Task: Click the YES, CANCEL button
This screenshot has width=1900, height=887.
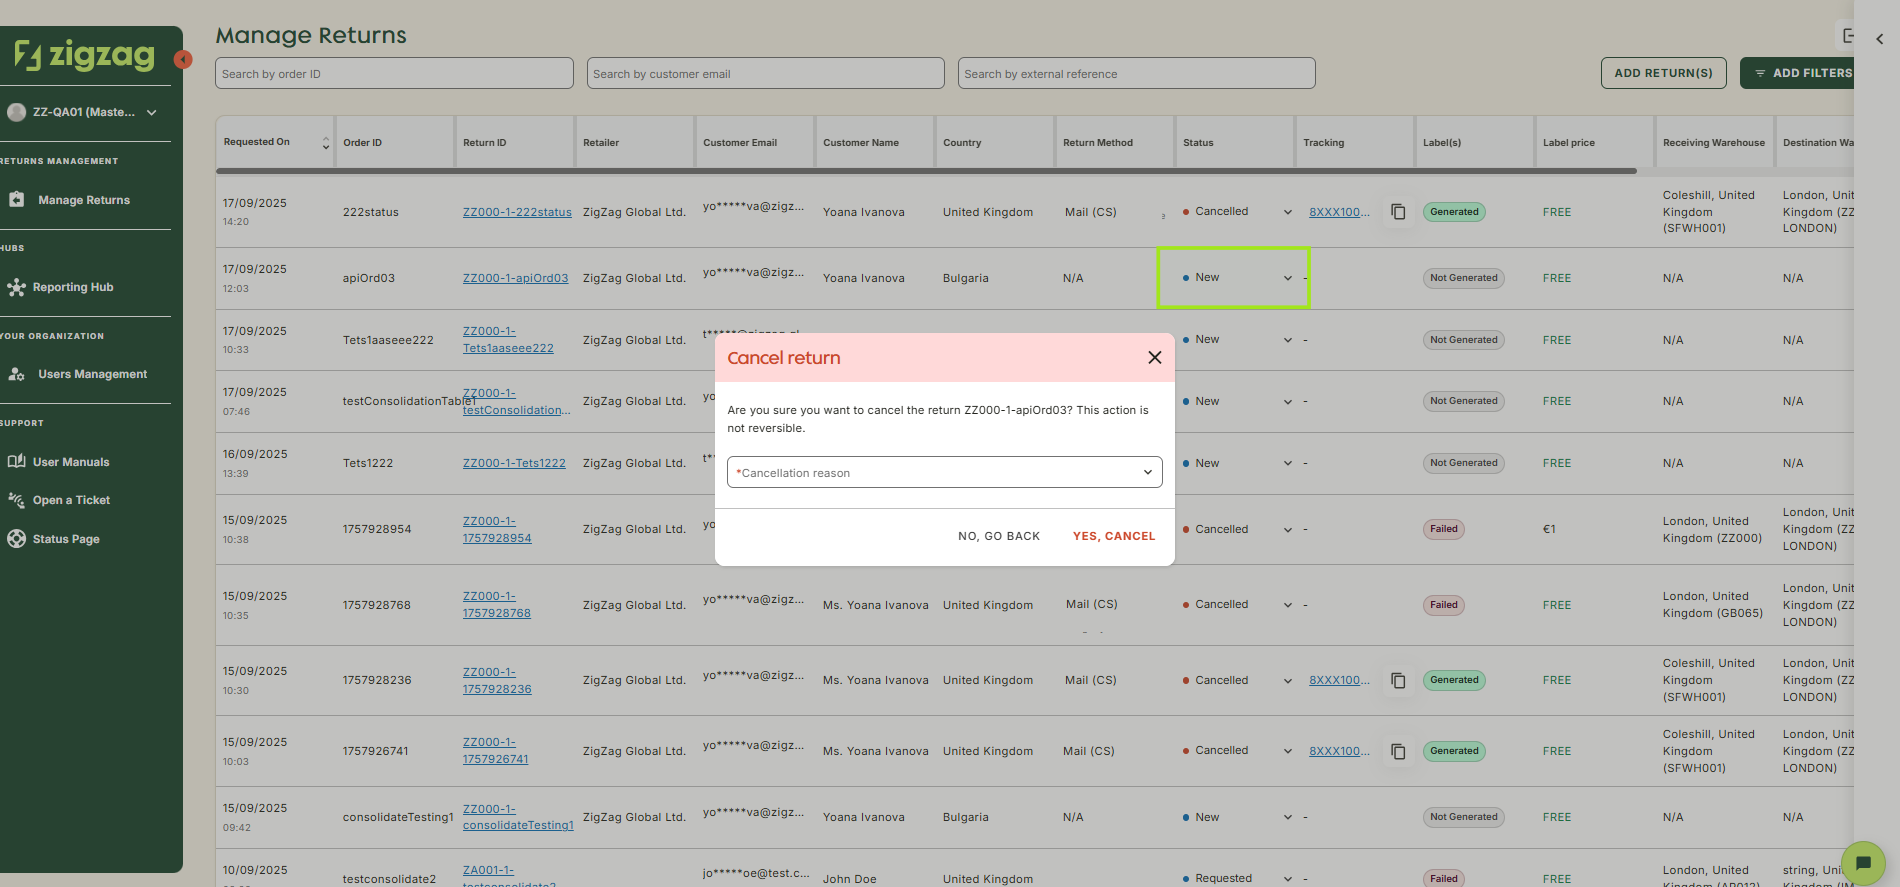Action: (x=1113, y=536)
